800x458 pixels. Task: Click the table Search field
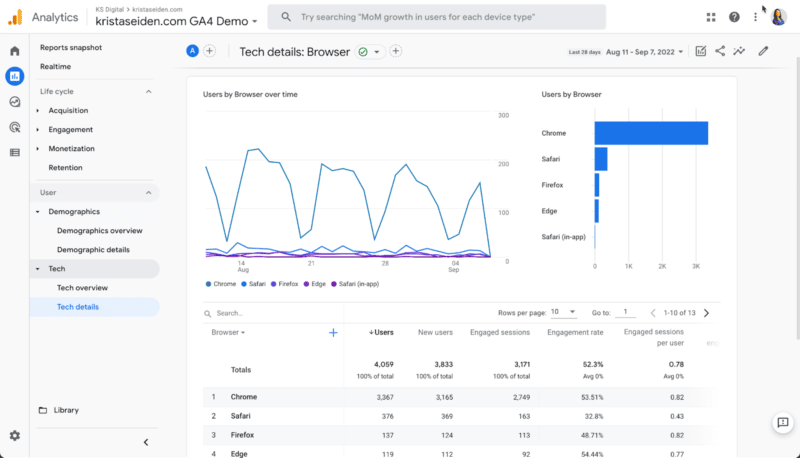point(270,313)
